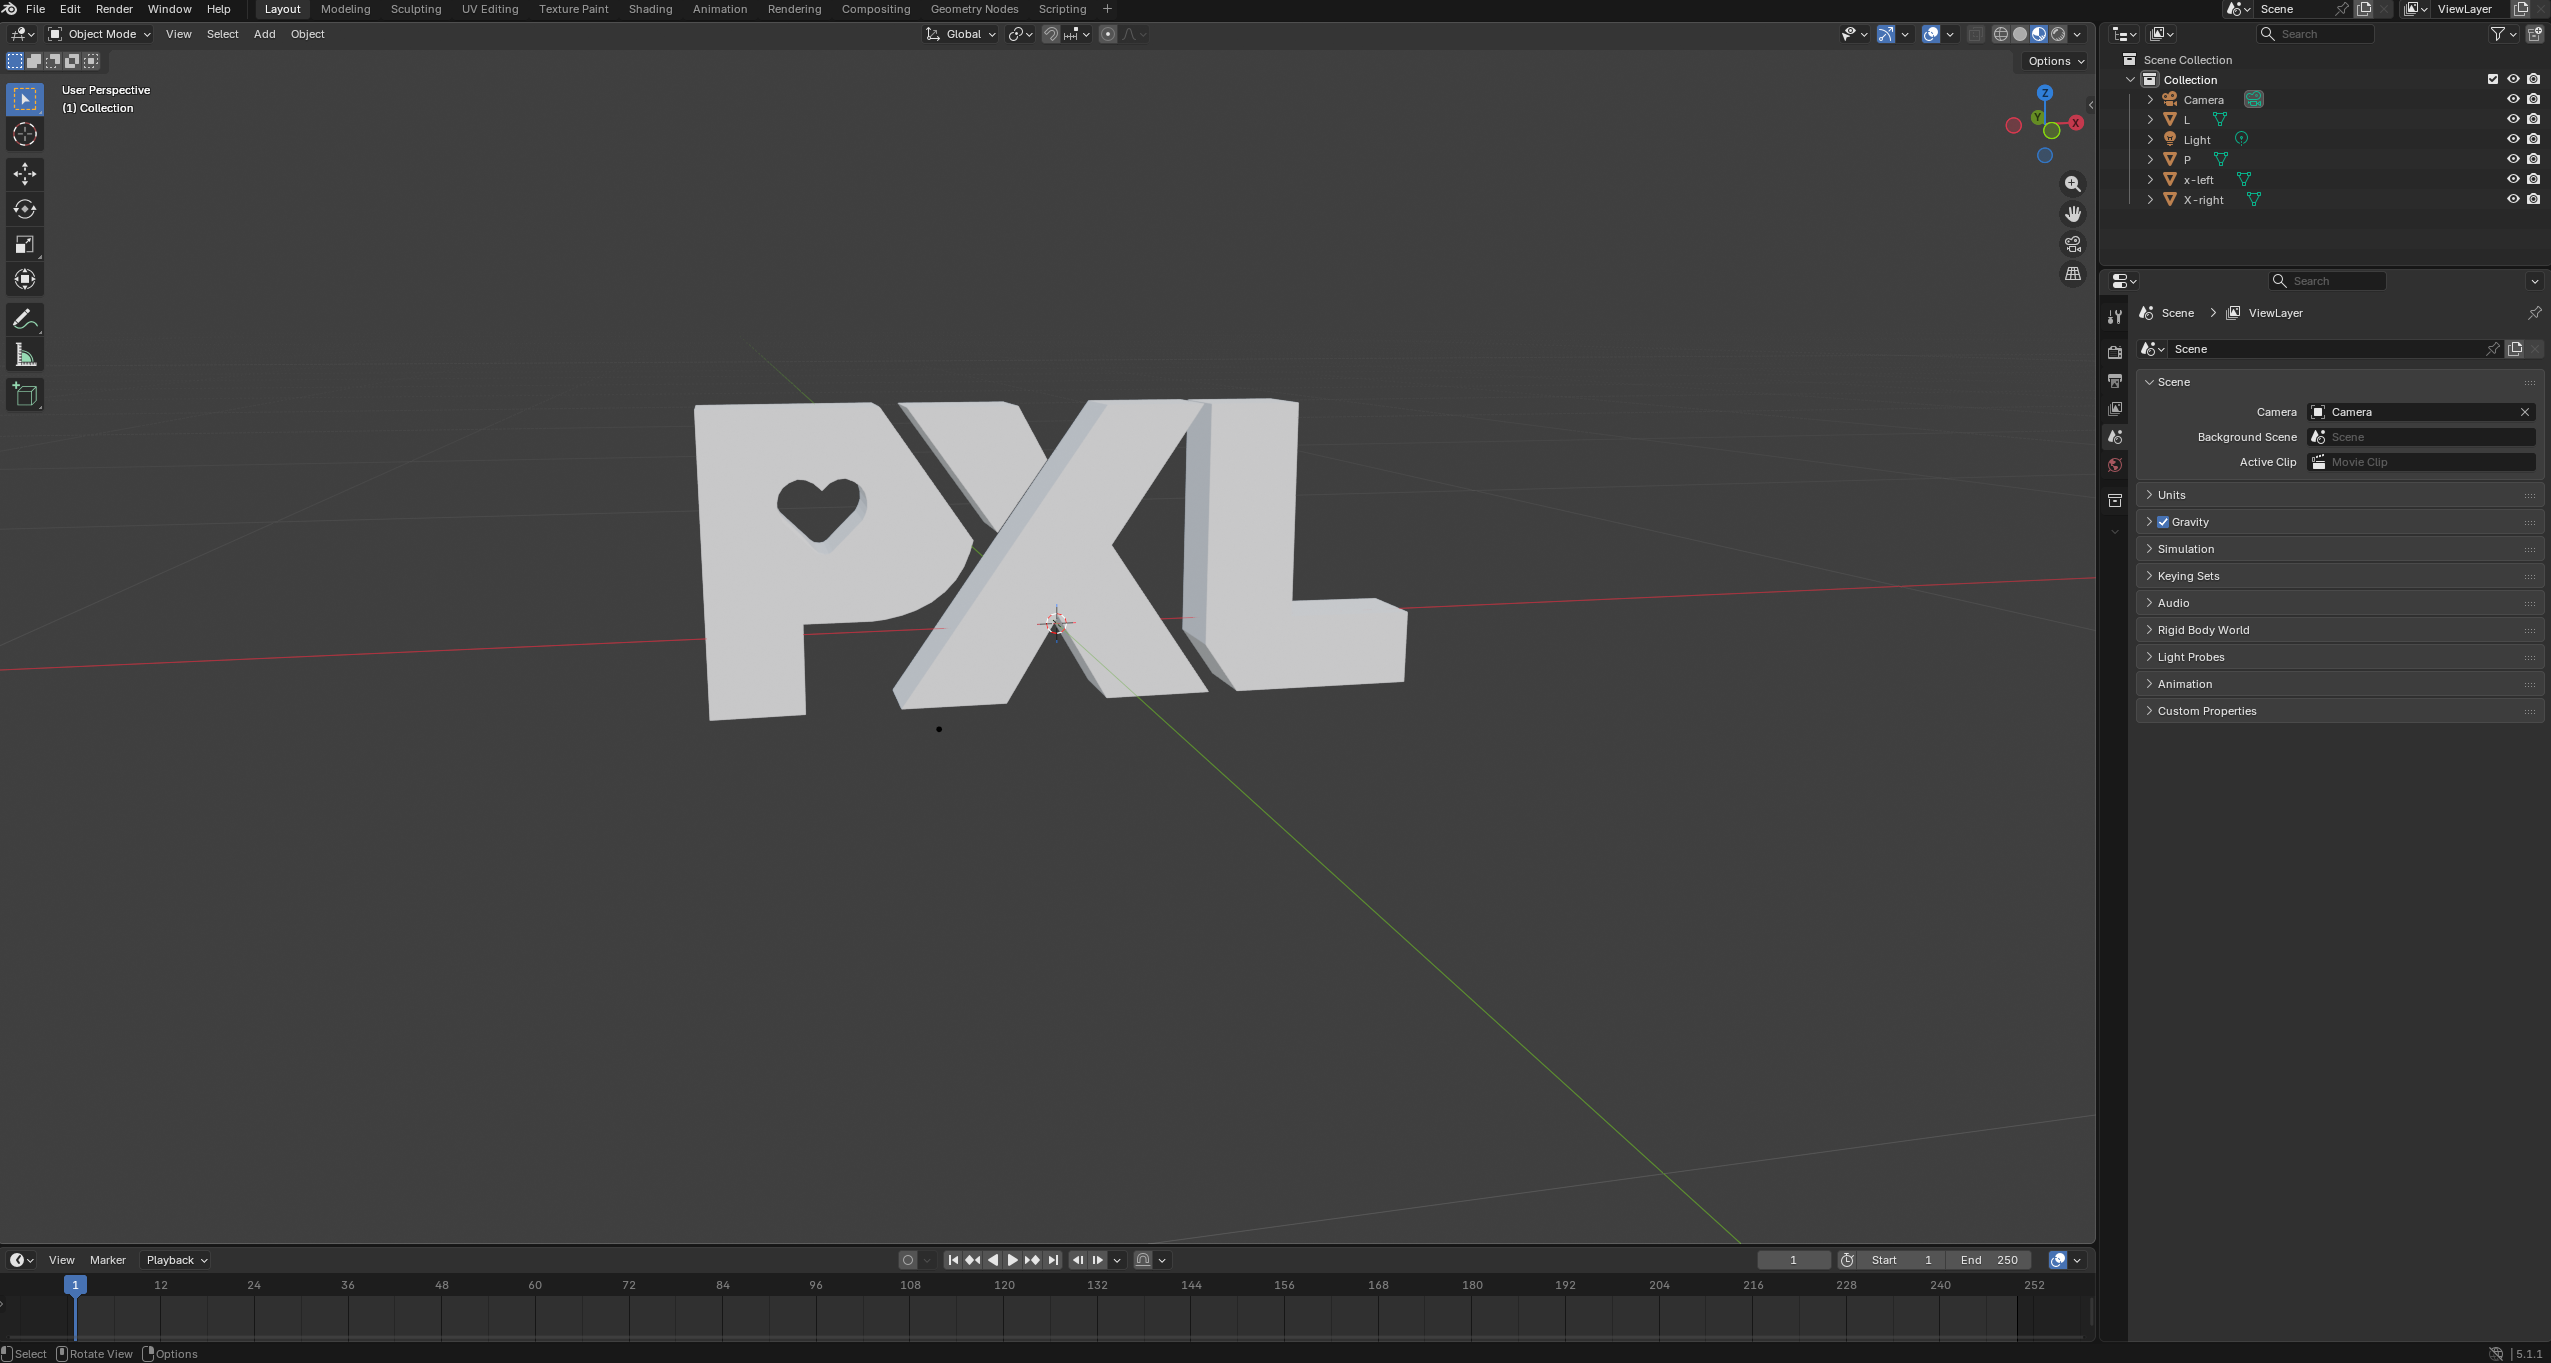This screenshot has width=2551, height=1363.
Task: Switch perspective/orthographic grid icon
Action: pos(2073,274)
